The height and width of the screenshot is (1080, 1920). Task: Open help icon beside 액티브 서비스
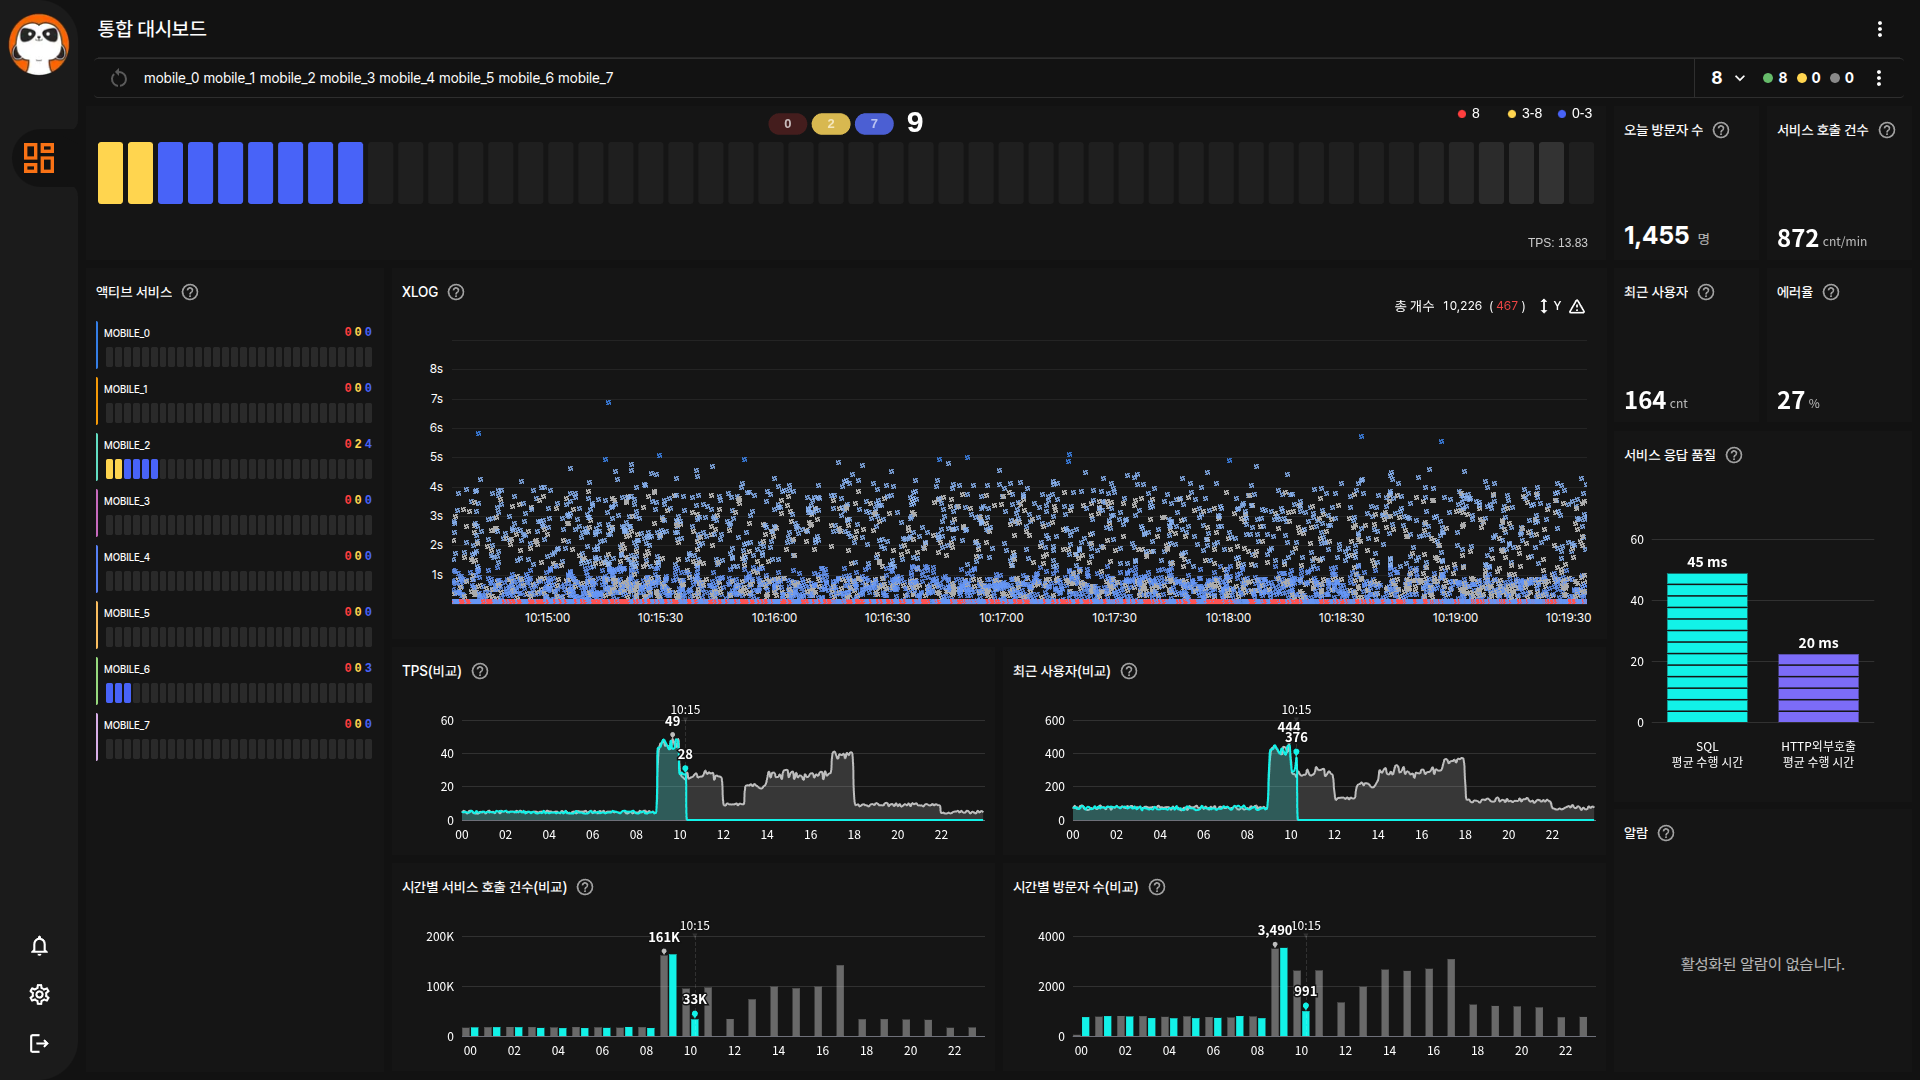tap(190, 292)
